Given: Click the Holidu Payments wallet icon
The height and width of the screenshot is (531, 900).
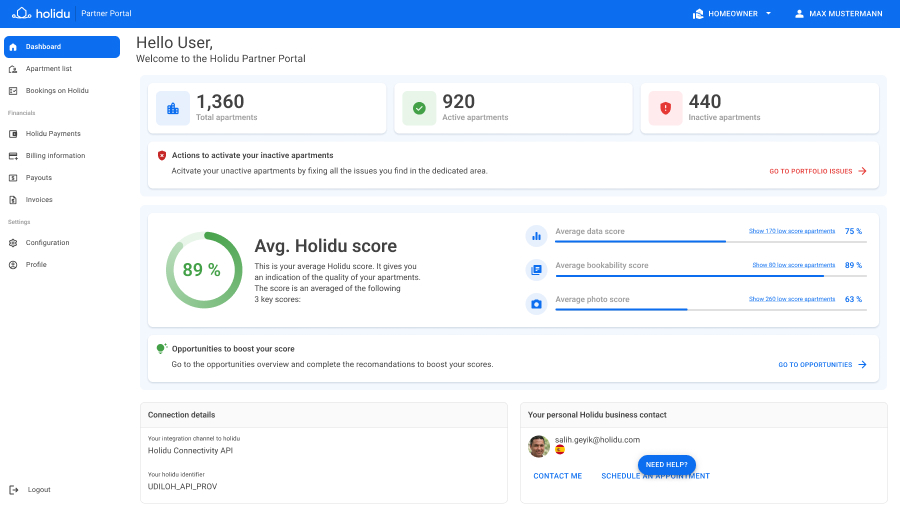Looking at the screenshot, I should tap(13, 134).
